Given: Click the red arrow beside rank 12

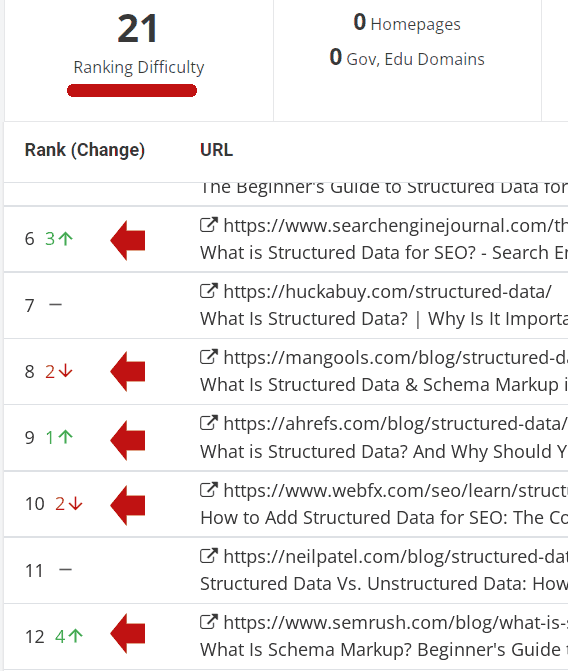Looking at the screenshot, I should [128, 634].
